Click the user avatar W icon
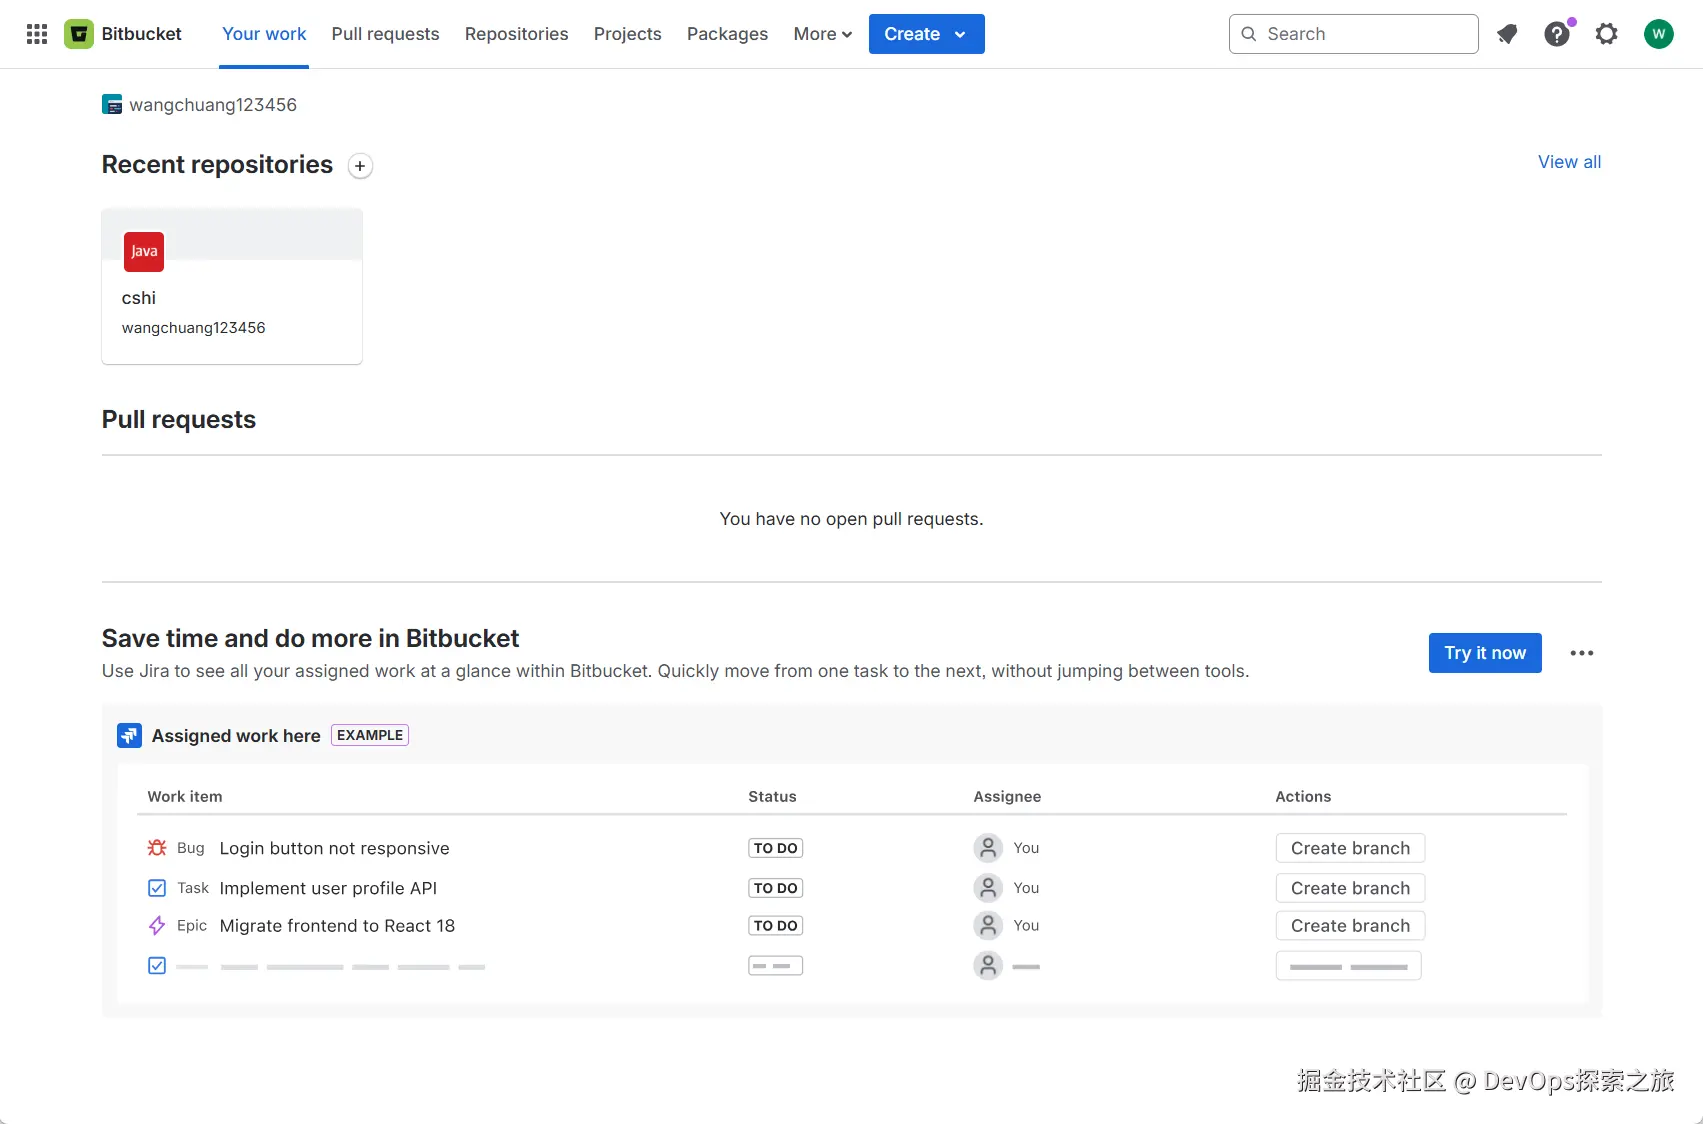1703x1124 pixels. click(x=1658, y=34)
